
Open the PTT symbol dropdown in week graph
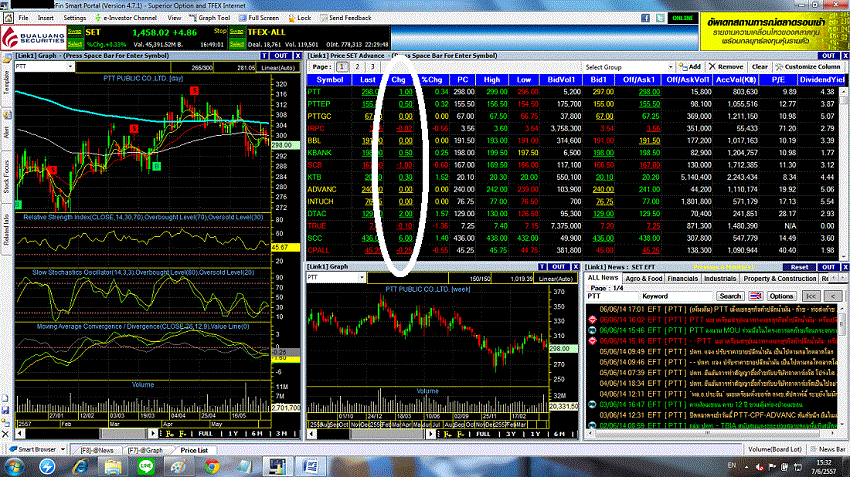pyautogui.click(x=362, y=278)
